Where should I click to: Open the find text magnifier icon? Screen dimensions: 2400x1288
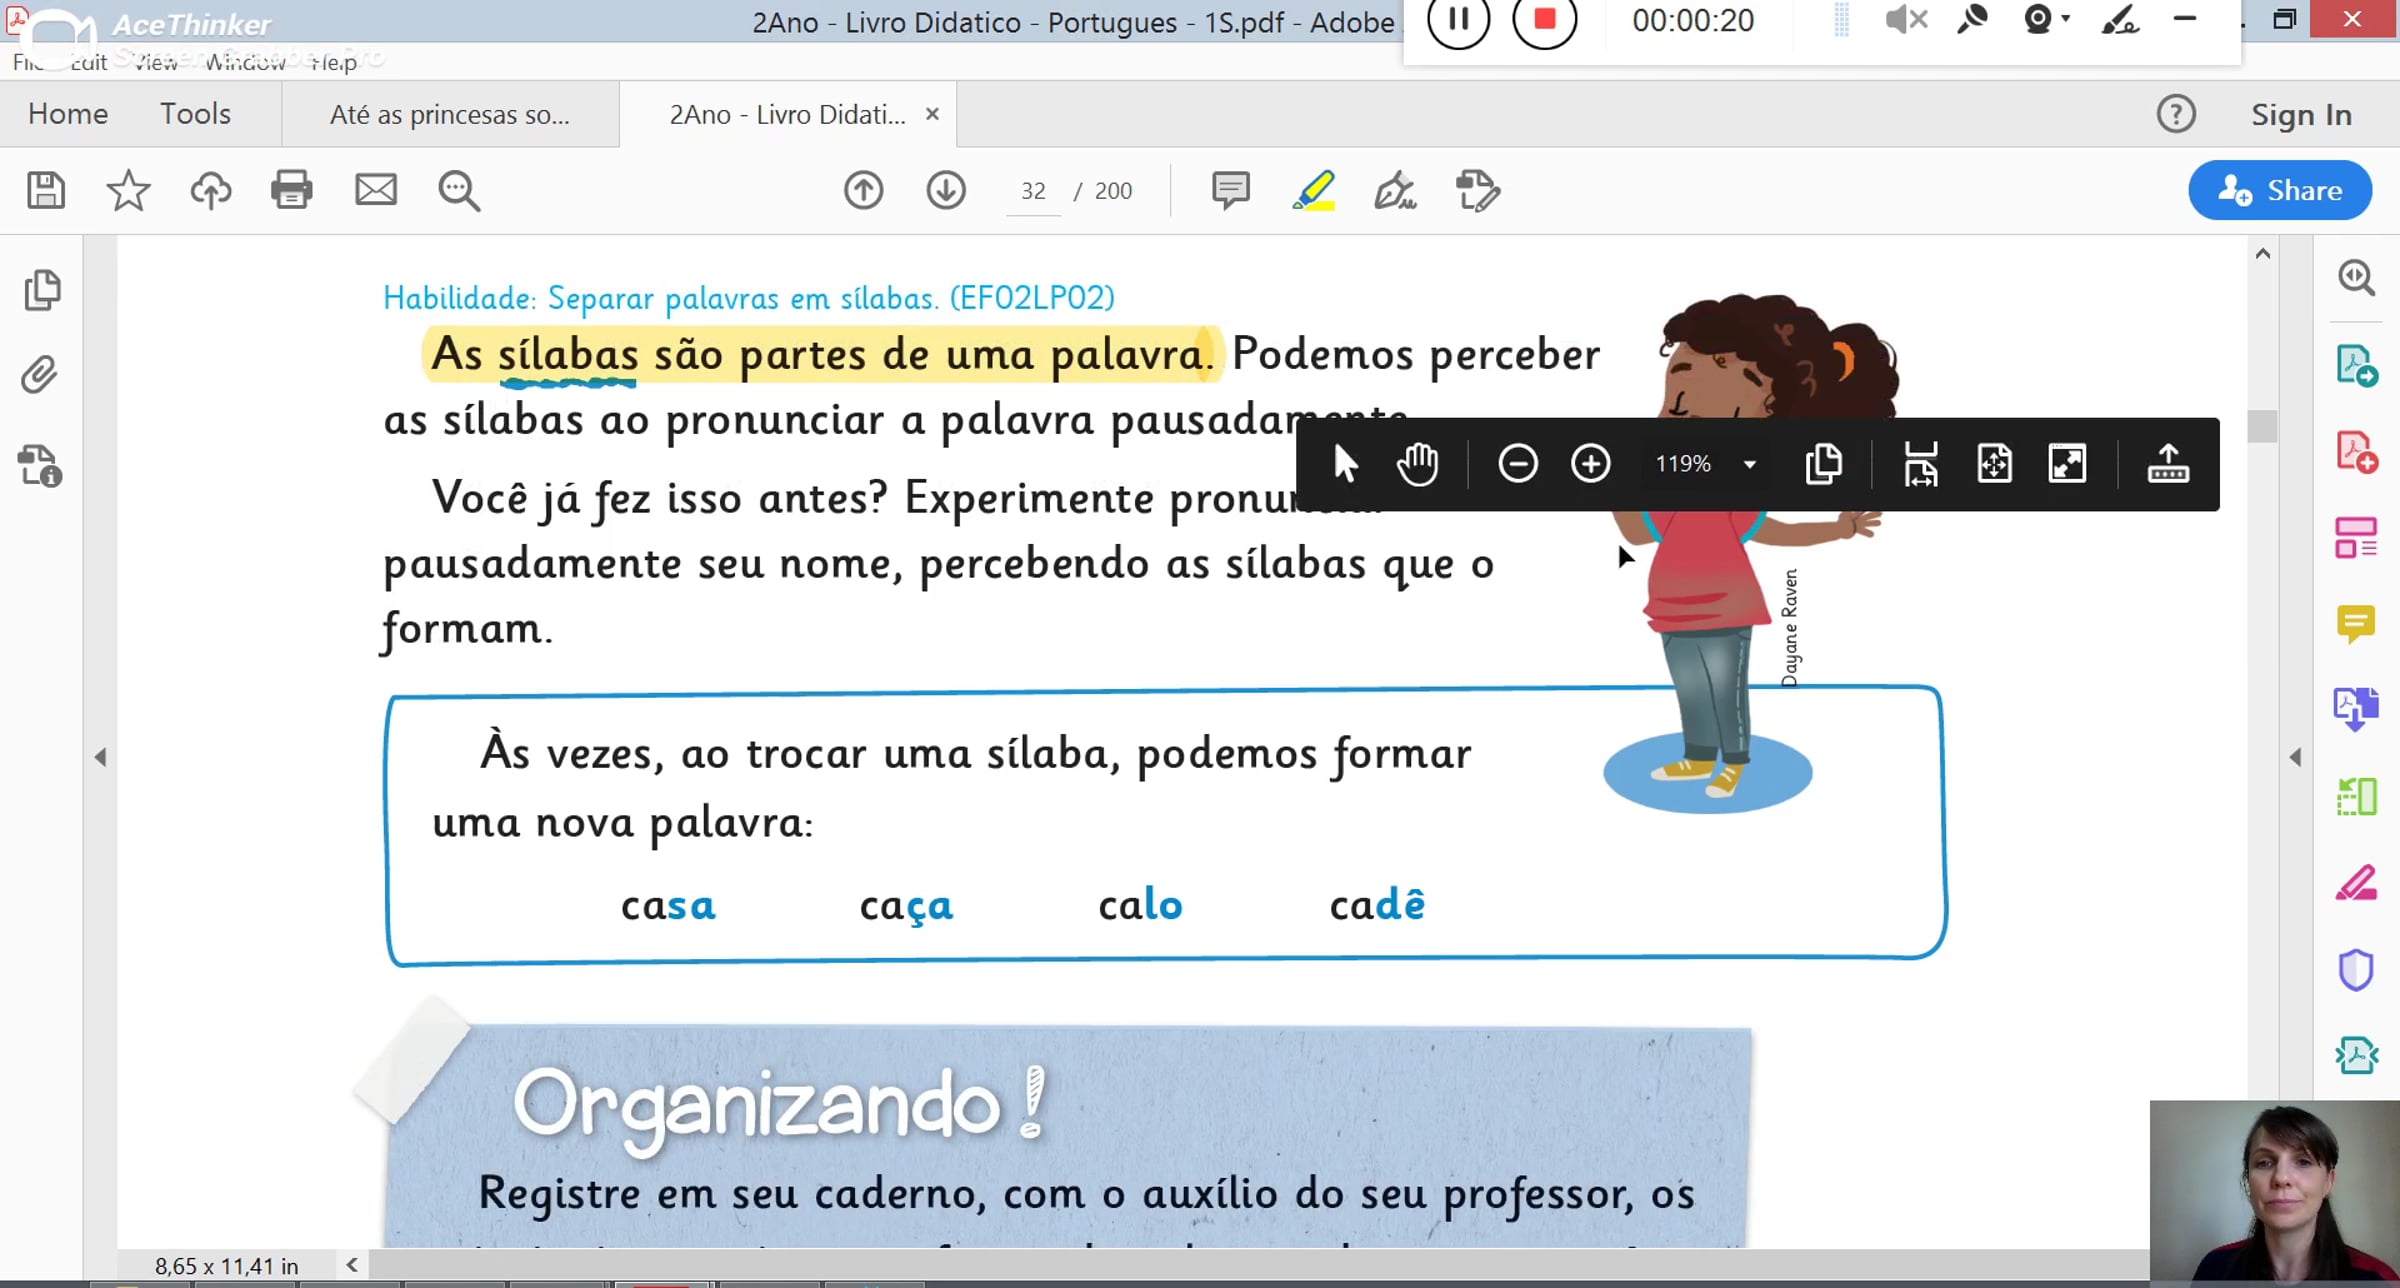click(459, 190)
